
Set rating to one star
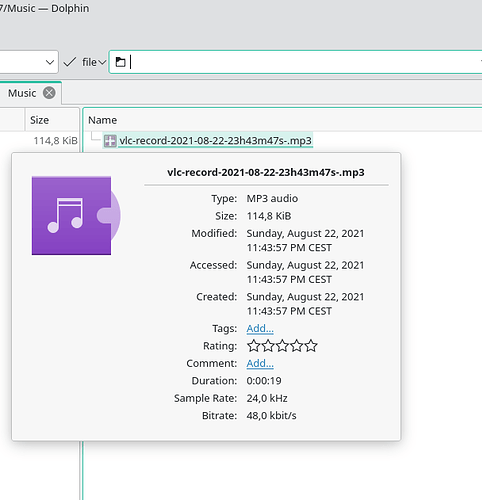(x=254, y=346)
